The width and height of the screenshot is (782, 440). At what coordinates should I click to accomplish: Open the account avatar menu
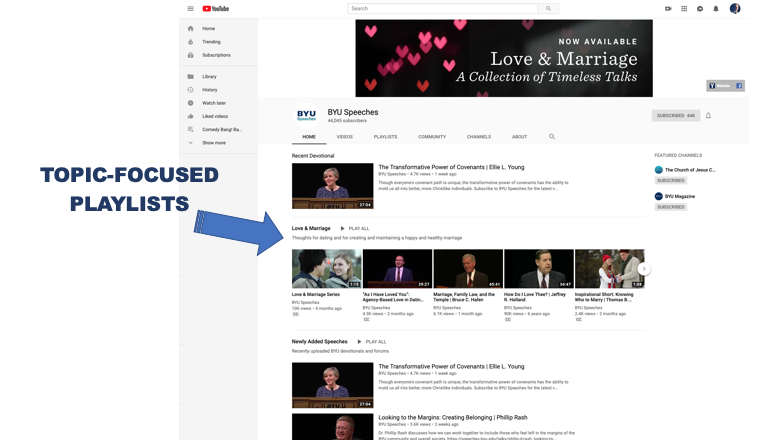click(x=735, y=8)
